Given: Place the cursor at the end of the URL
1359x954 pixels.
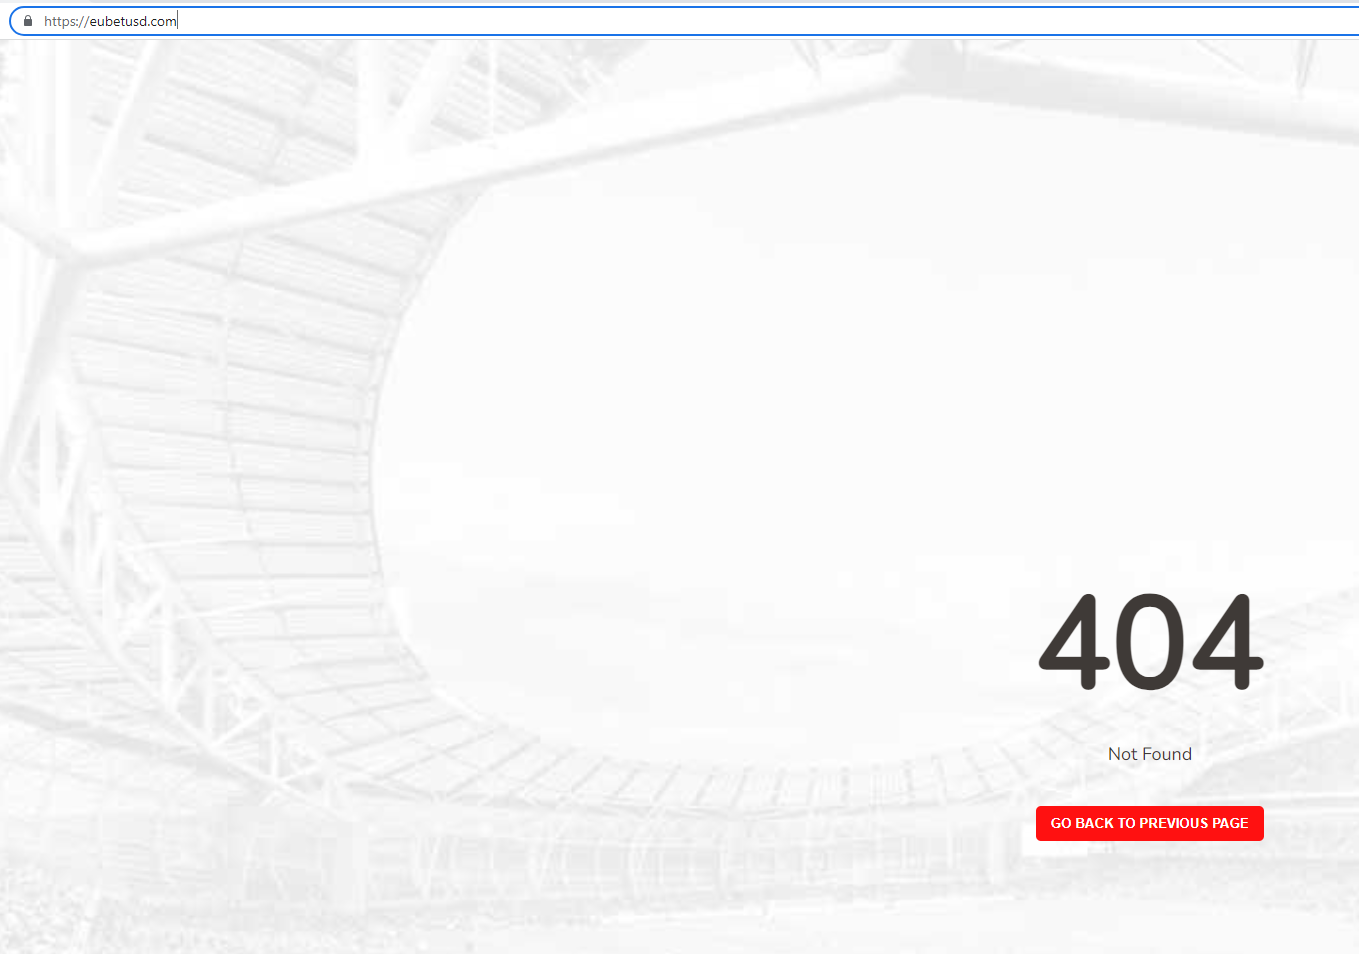Looking at the screenshot, I should click(x=177, y=21).
